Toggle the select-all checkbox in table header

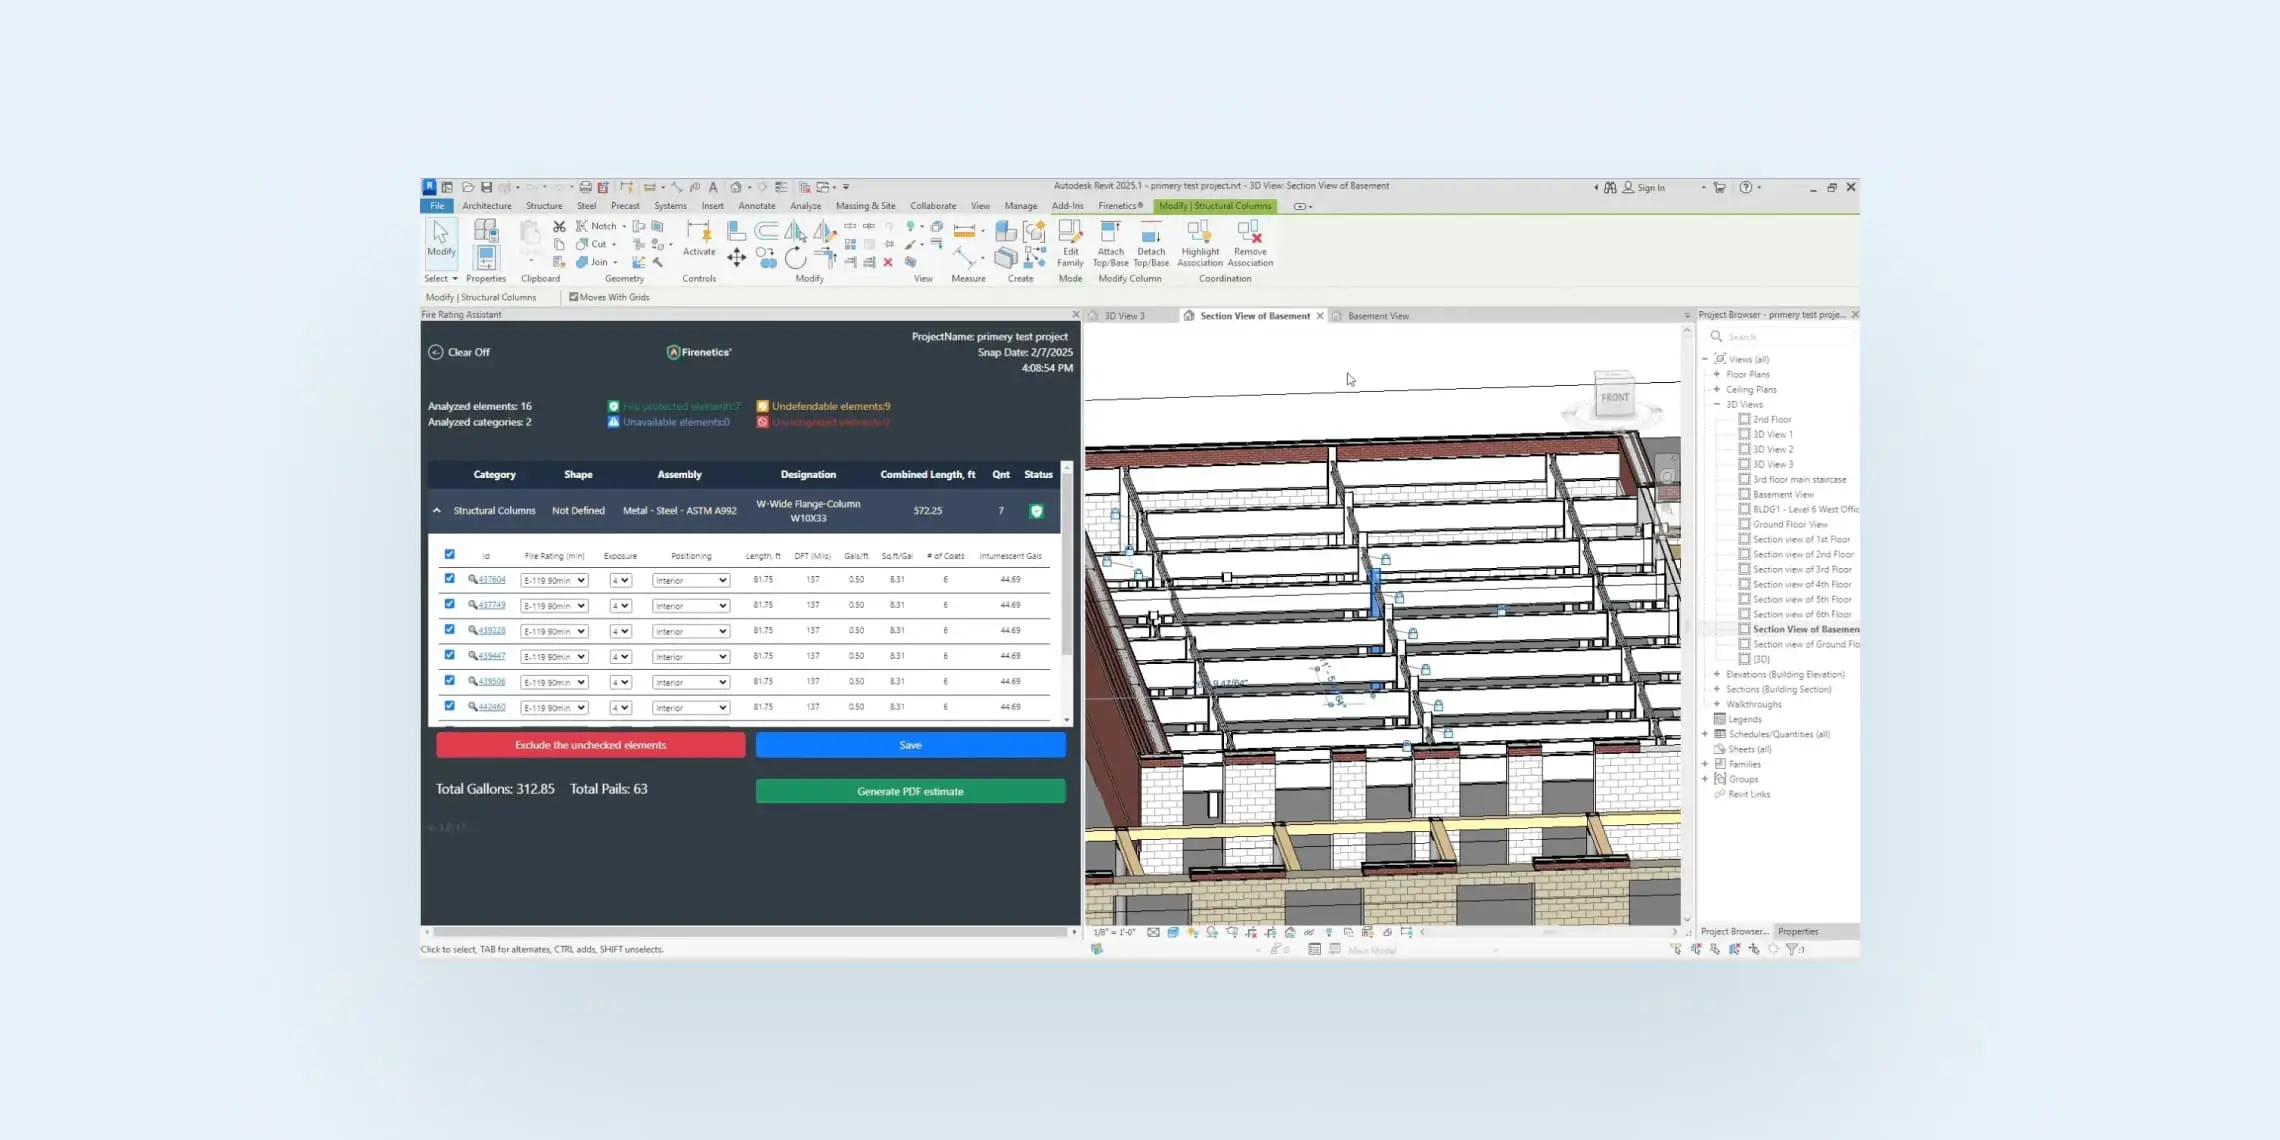point(449,554)
